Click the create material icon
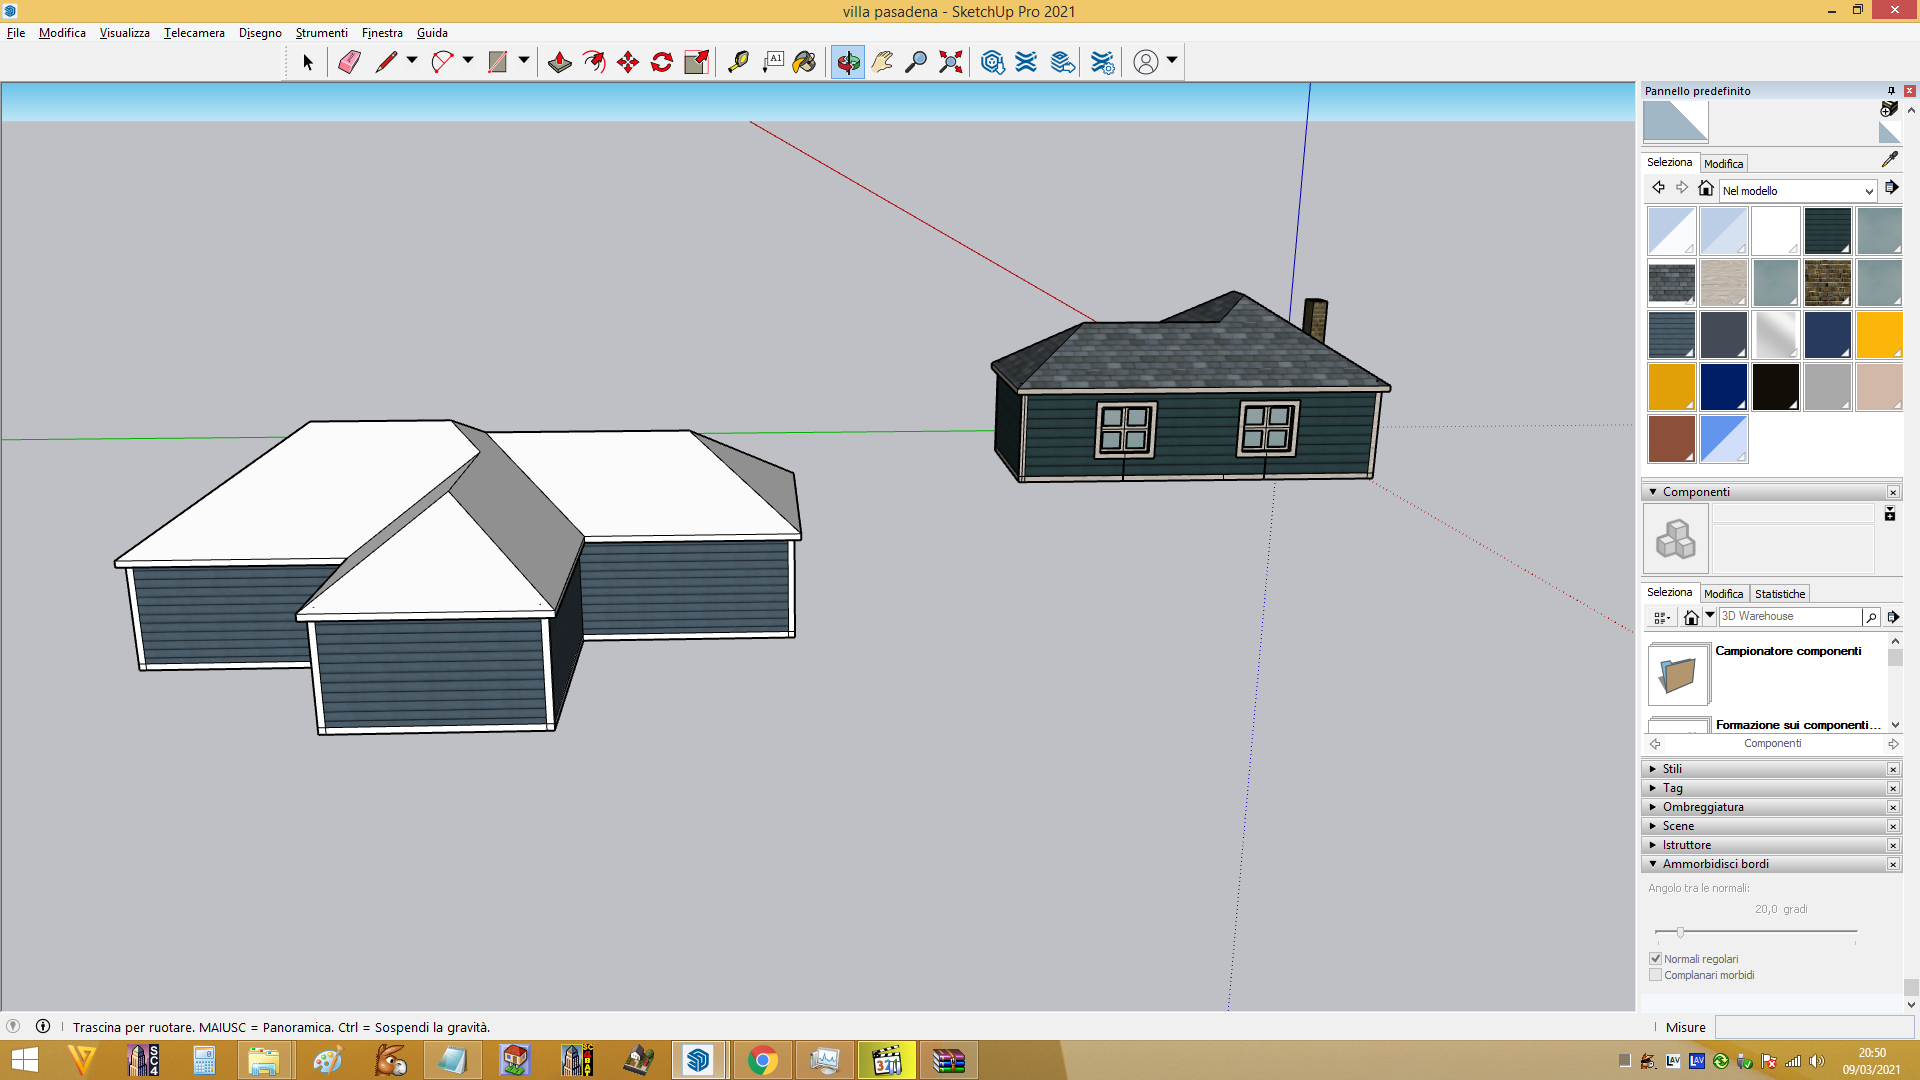This screenshot has height=1080, width=1920. 1889,108
